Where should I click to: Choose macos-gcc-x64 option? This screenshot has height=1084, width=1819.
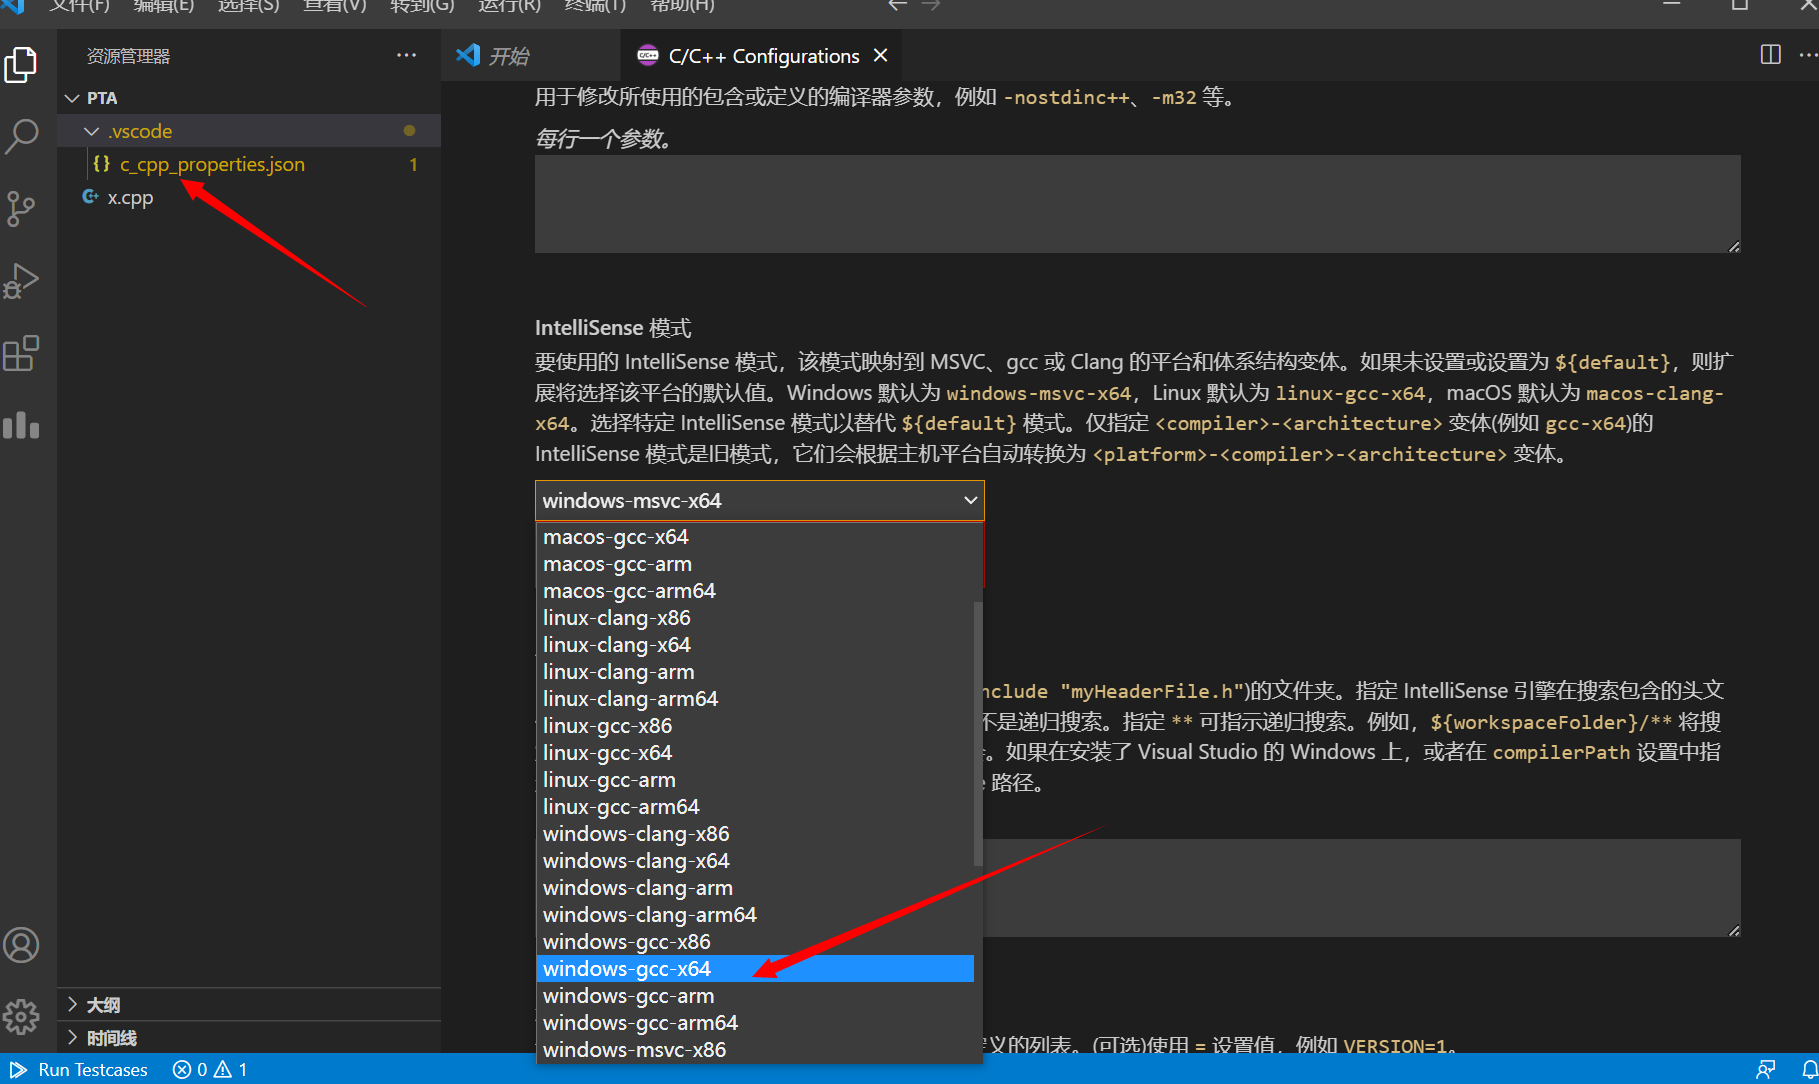click(755, 537)
